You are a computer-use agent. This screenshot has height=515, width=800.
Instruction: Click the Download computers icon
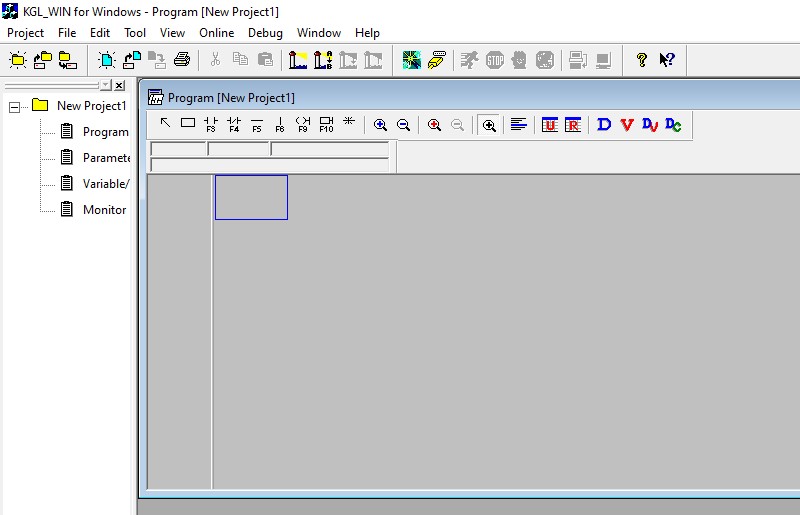(578, 60)
